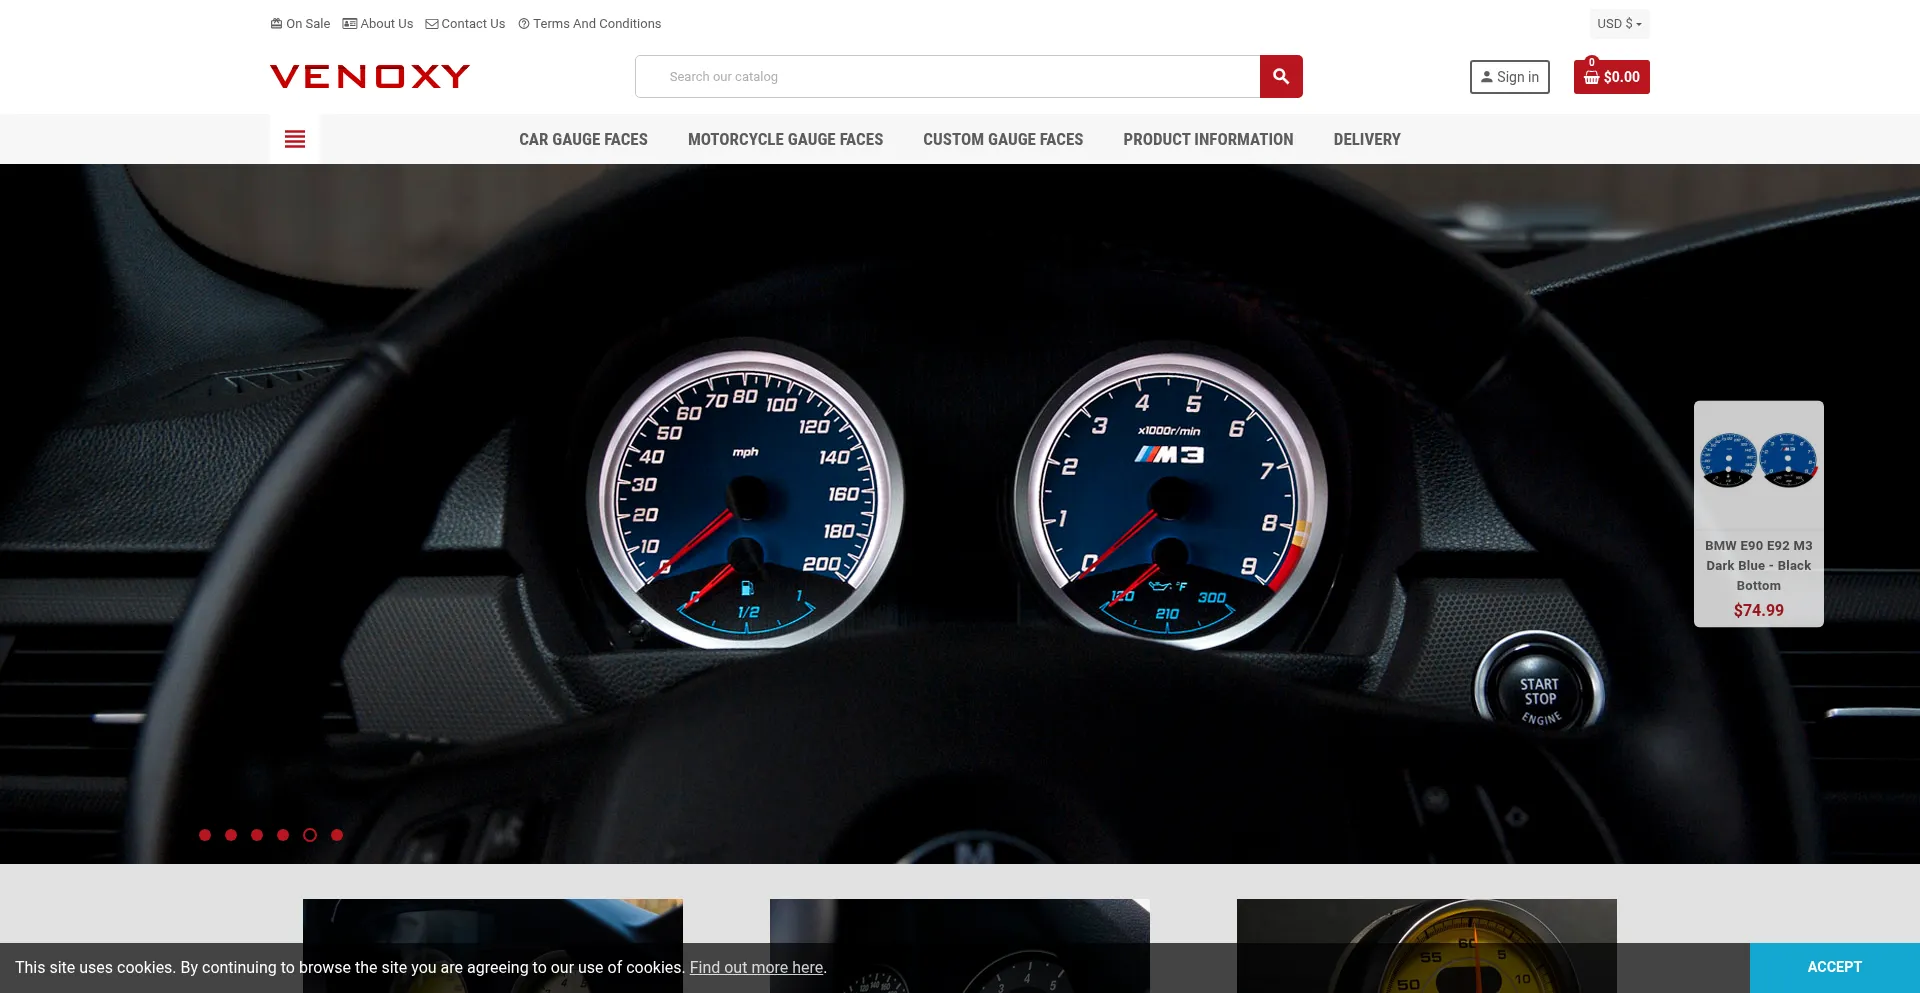1920x993 pixels.
Task: Select the second slider dot
Action: point(231,835)
